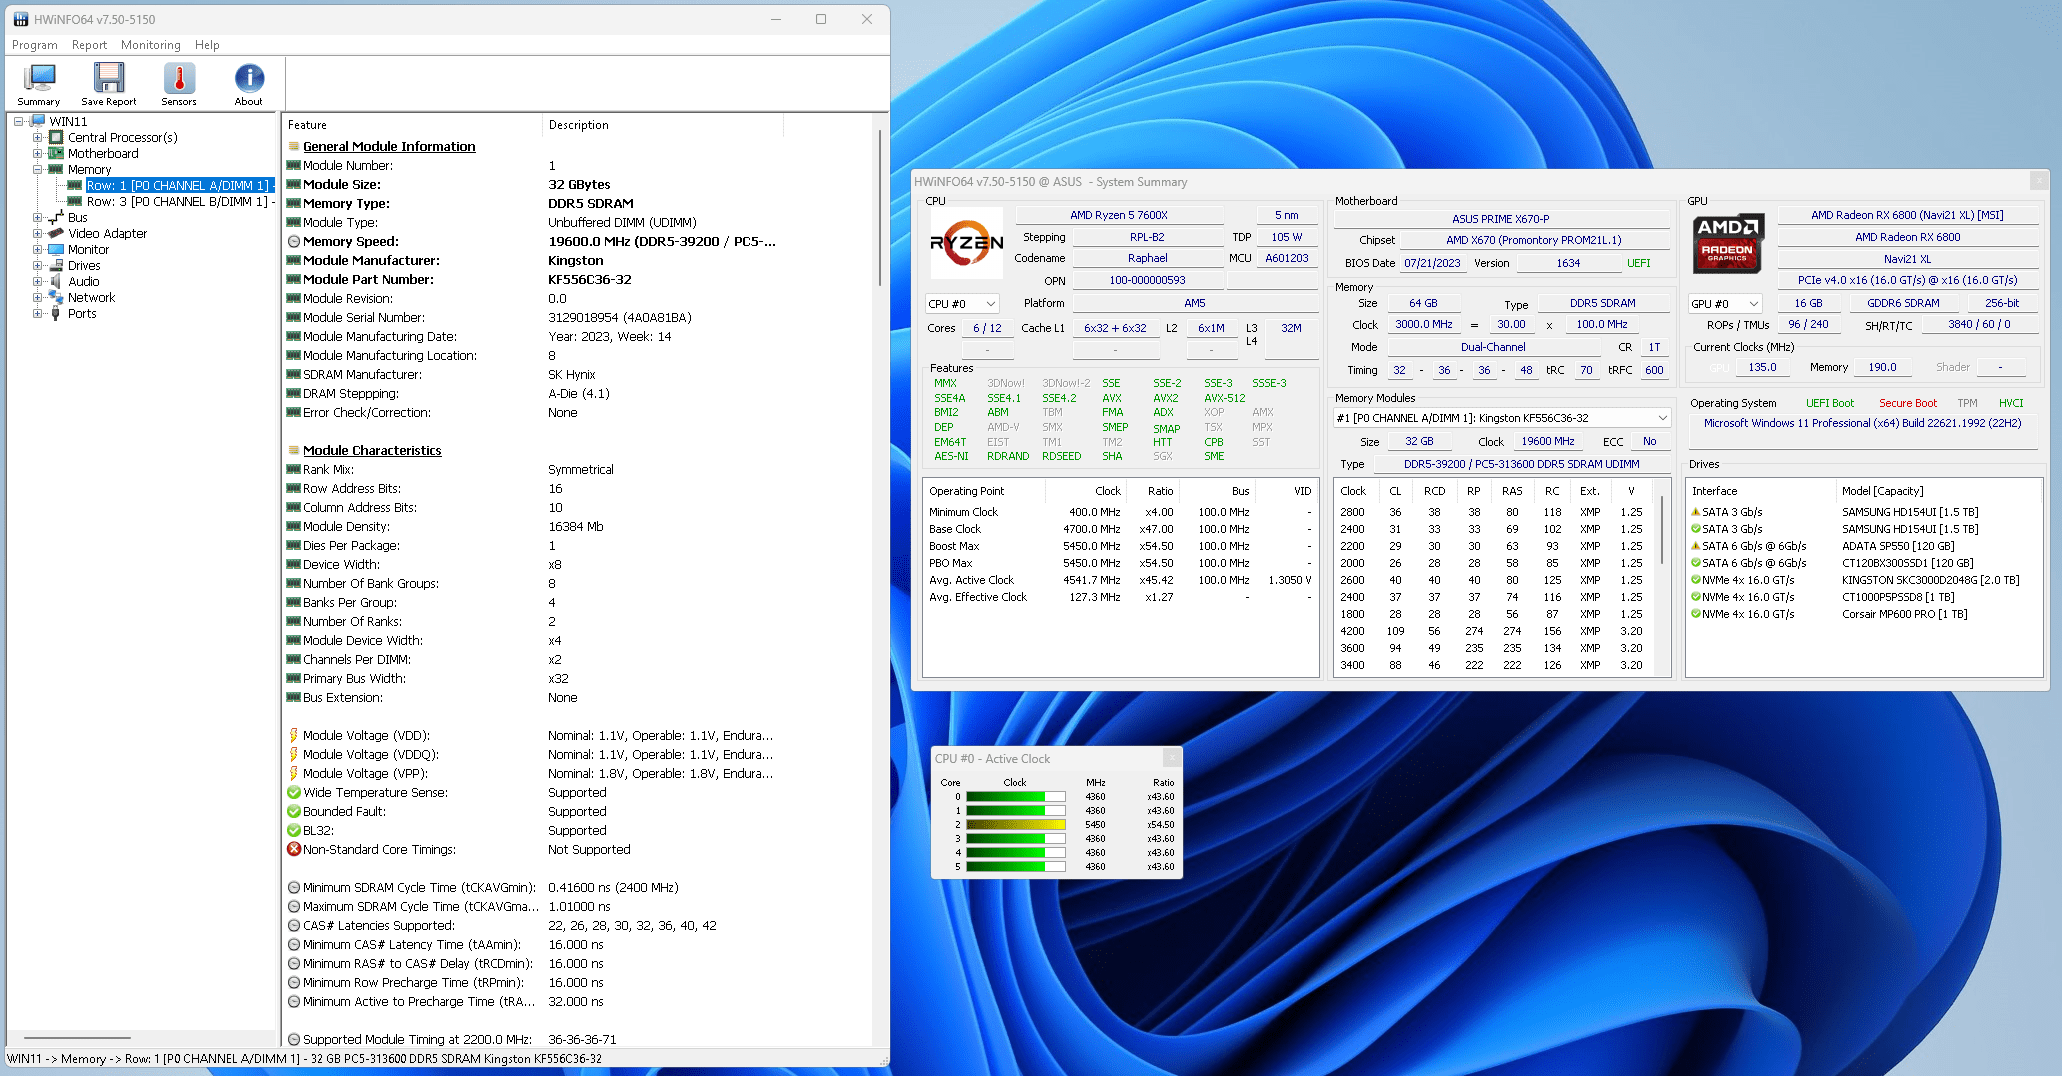
Task: Click core 5 clock bar in Active Clock
Action: tap(1015, 867)
